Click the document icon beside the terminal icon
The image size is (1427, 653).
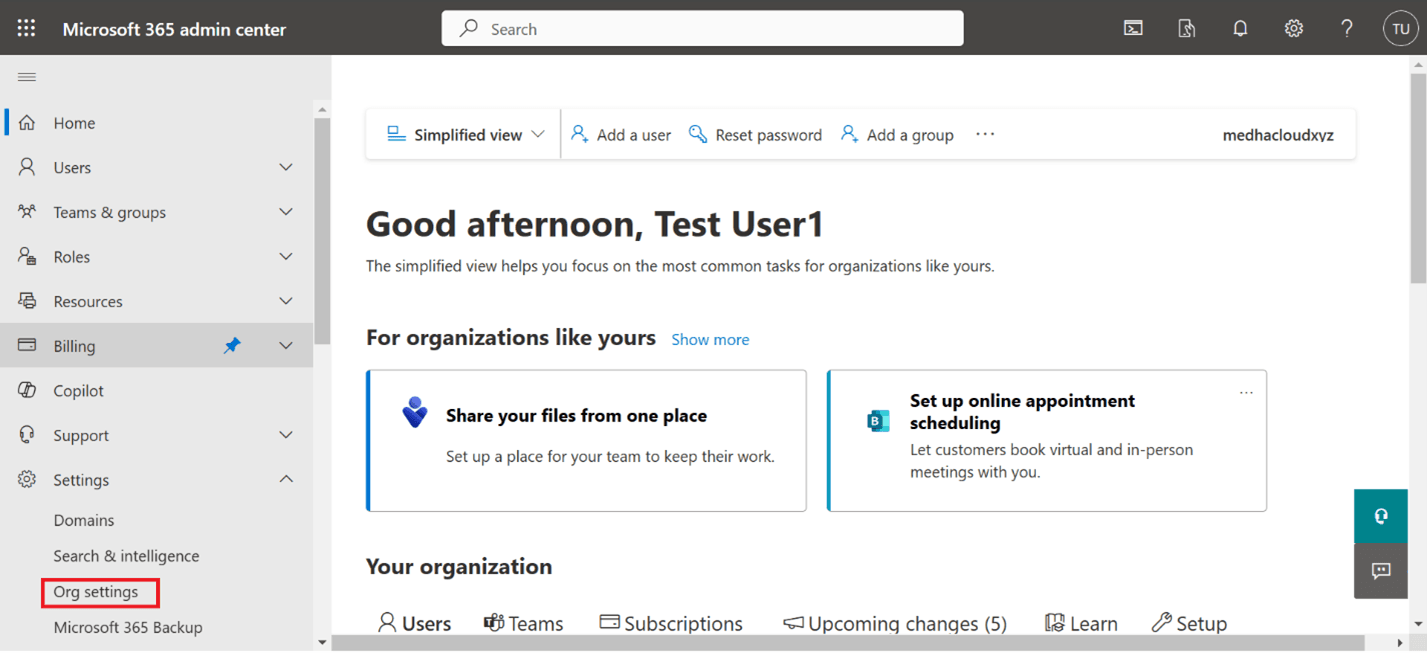1186,28
